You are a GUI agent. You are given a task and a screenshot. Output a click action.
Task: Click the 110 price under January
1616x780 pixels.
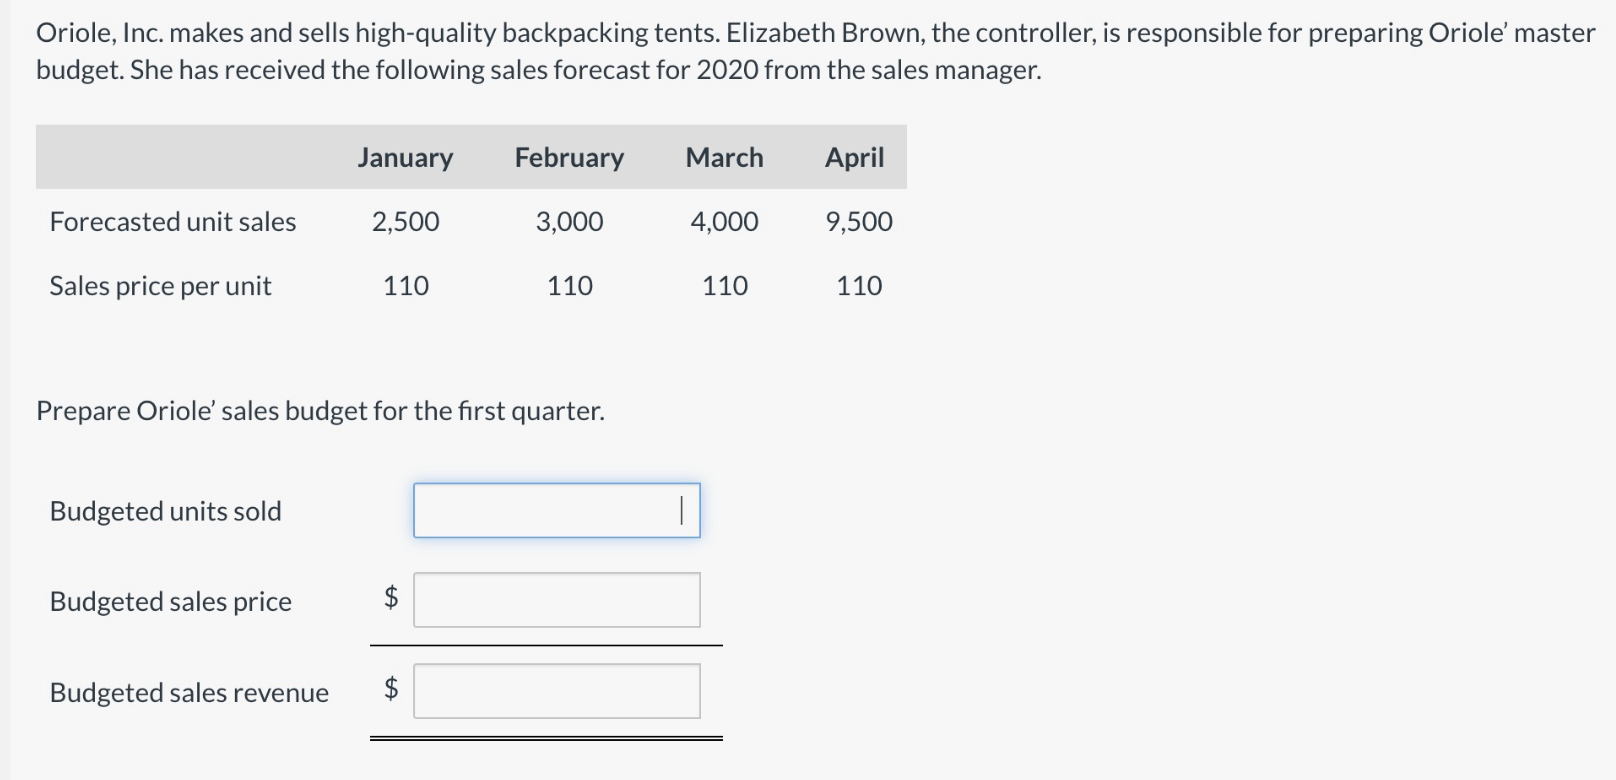coord(405,286)
